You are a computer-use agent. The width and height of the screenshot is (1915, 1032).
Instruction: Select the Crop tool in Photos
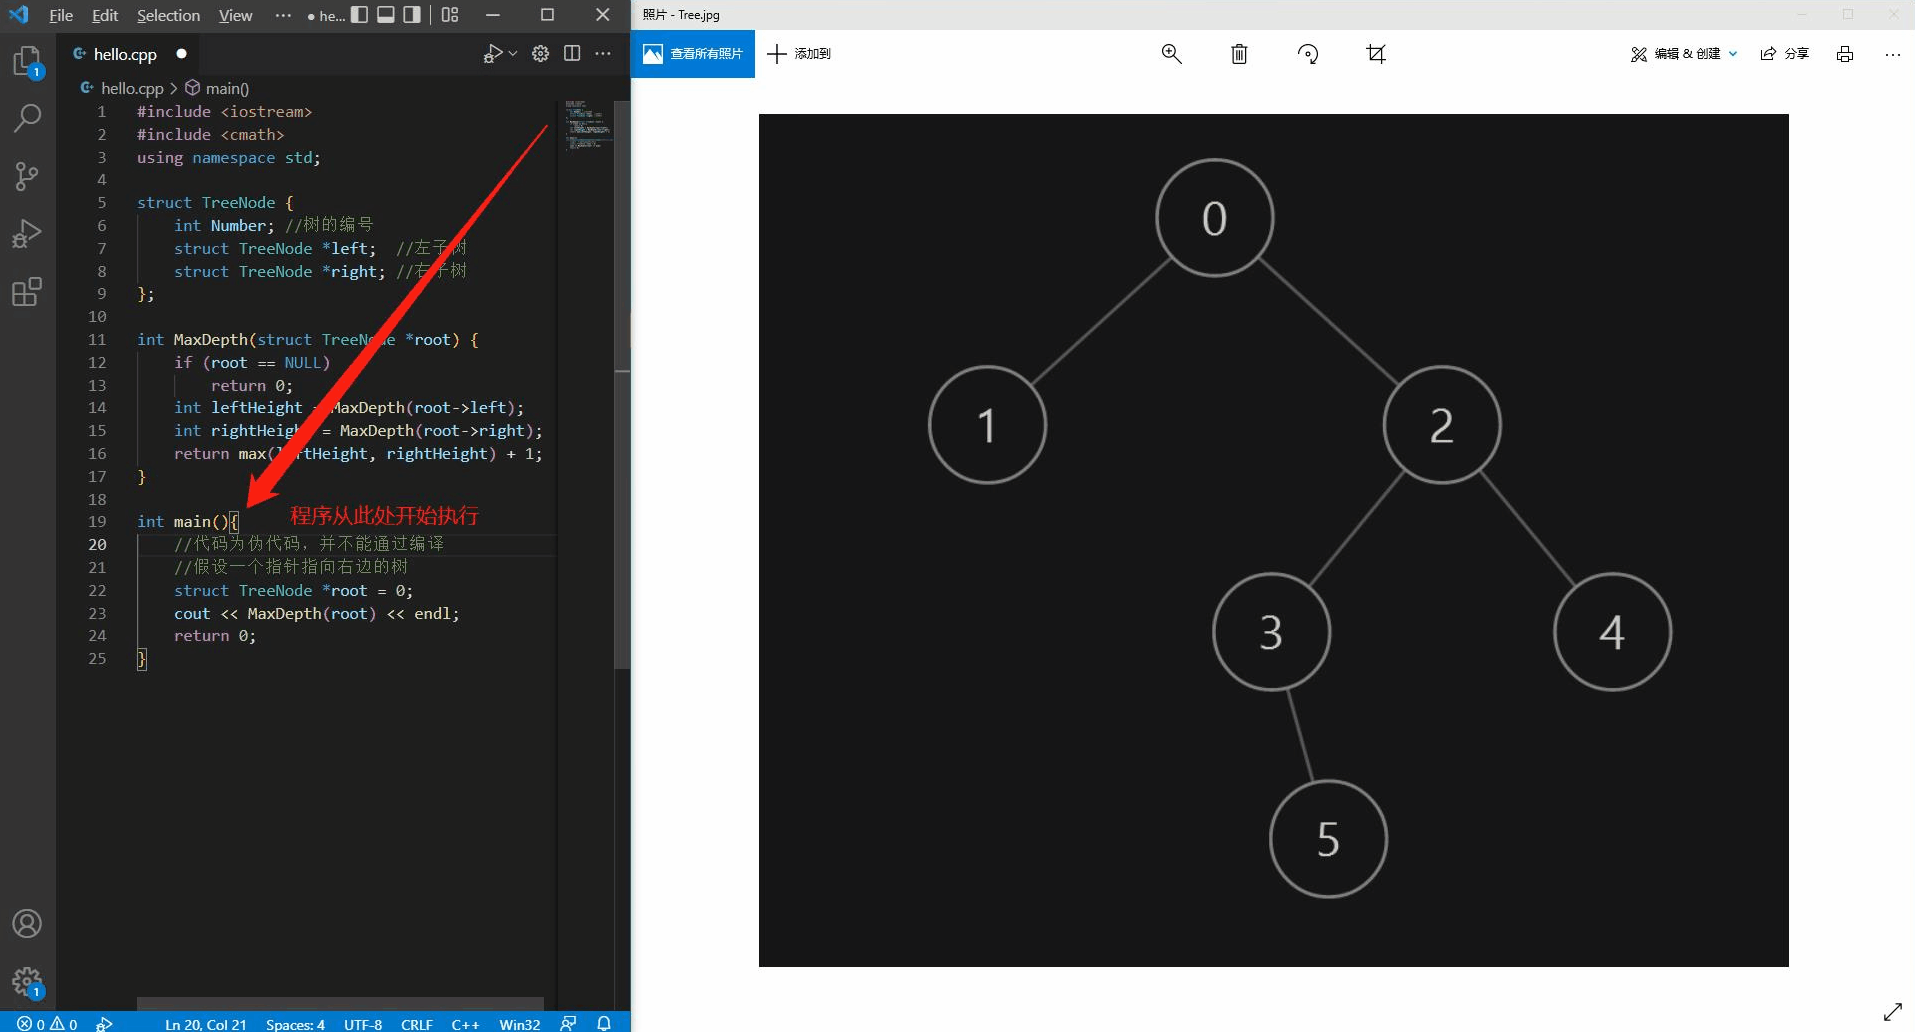[x=1375, y=54]
